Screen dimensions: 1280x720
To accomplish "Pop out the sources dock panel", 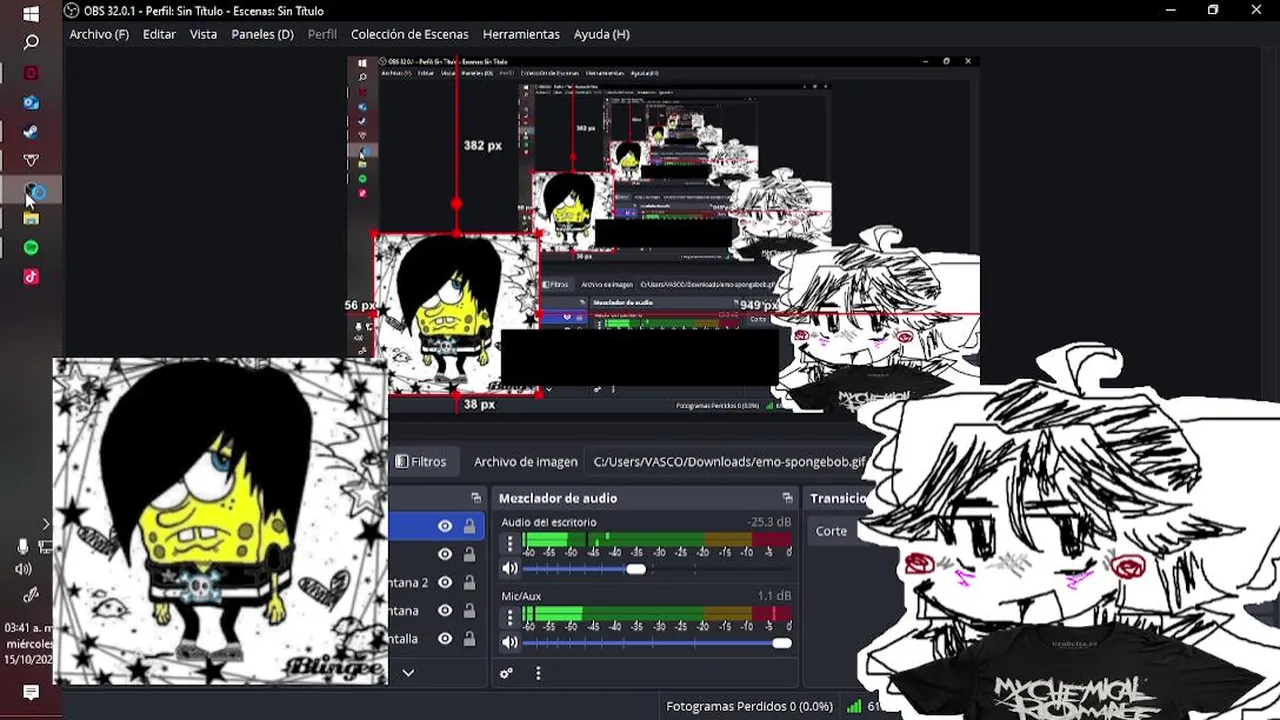I will 476,498.
